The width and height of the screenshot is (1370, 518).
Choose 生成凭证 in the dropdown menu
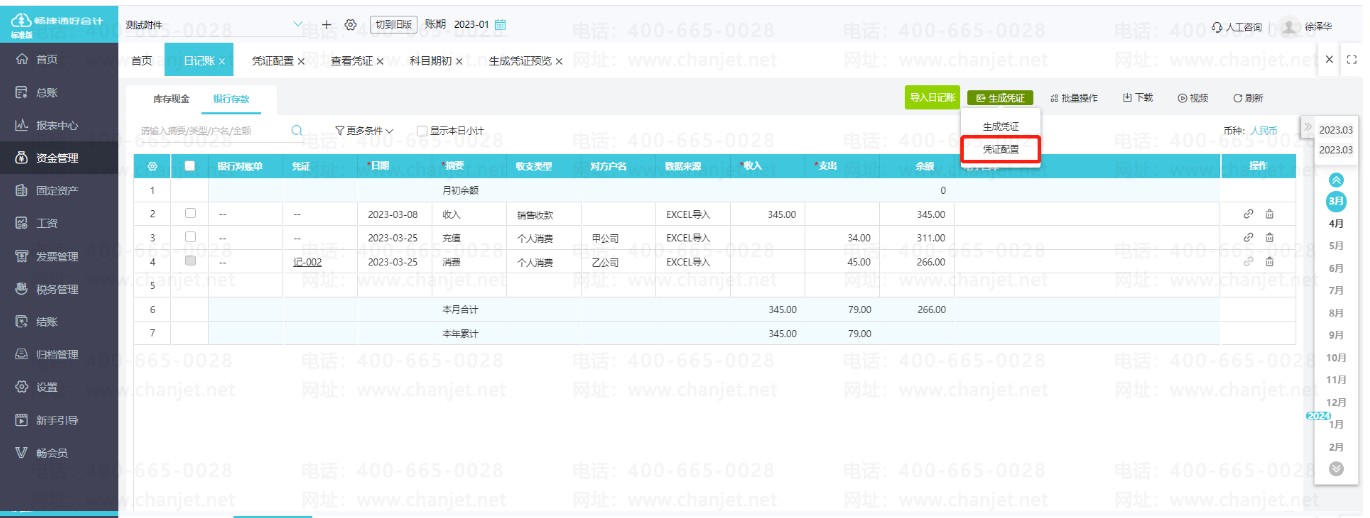tap(1000, 127)
